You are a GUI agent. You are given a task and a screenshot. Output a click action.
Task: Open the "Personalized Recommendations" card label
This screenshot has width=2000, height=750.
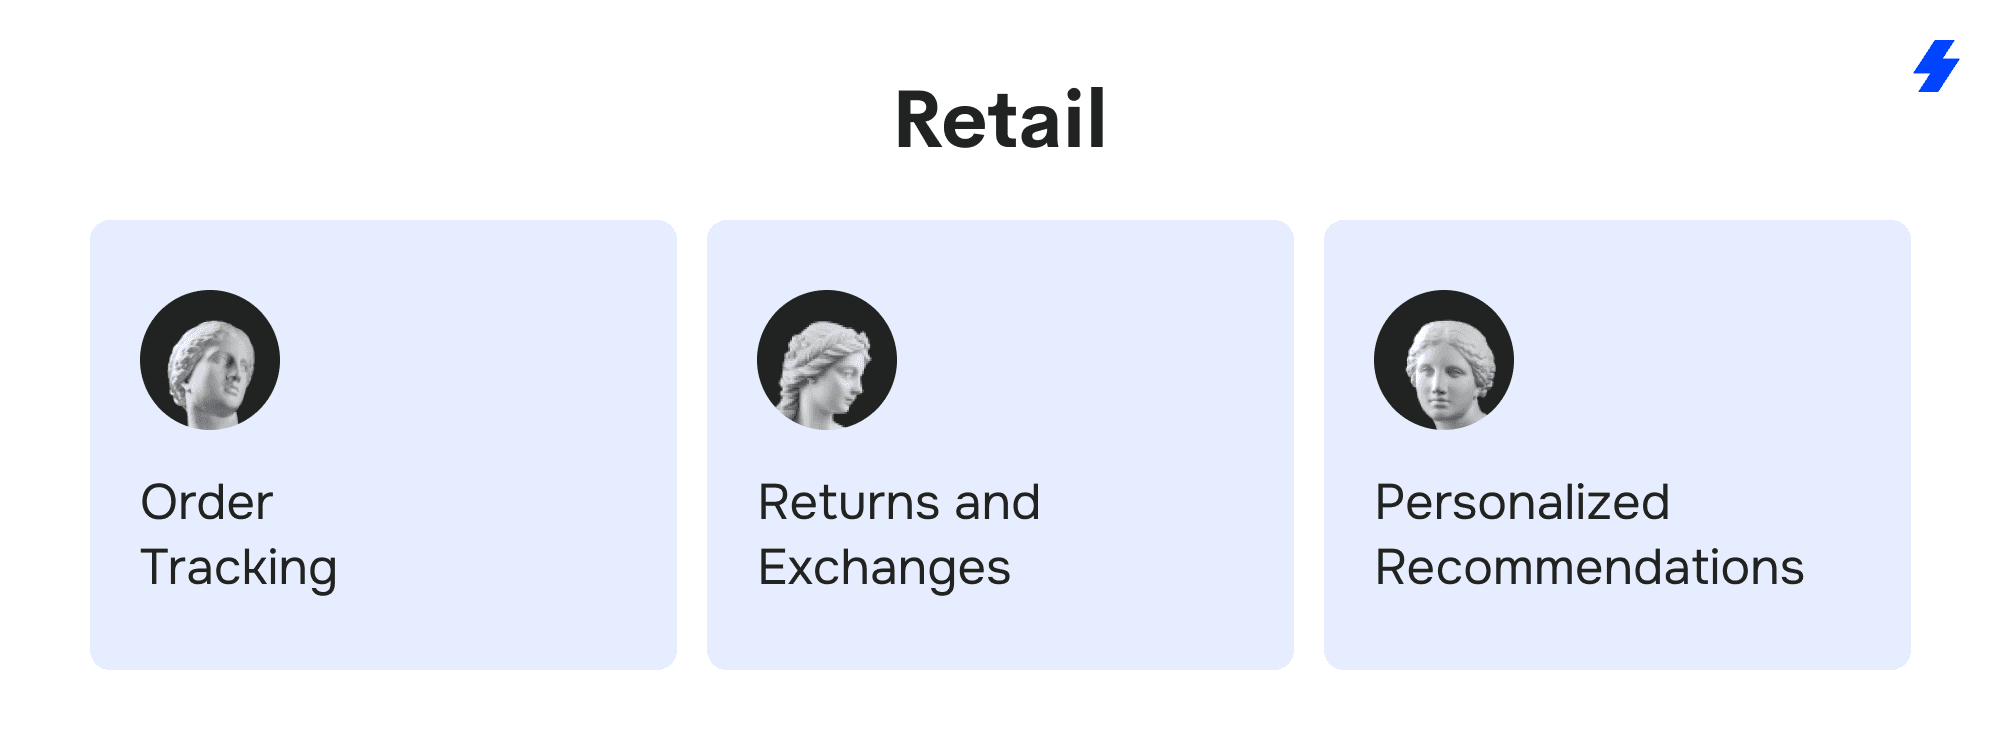pyautogui.click(x=1588, y=535)
